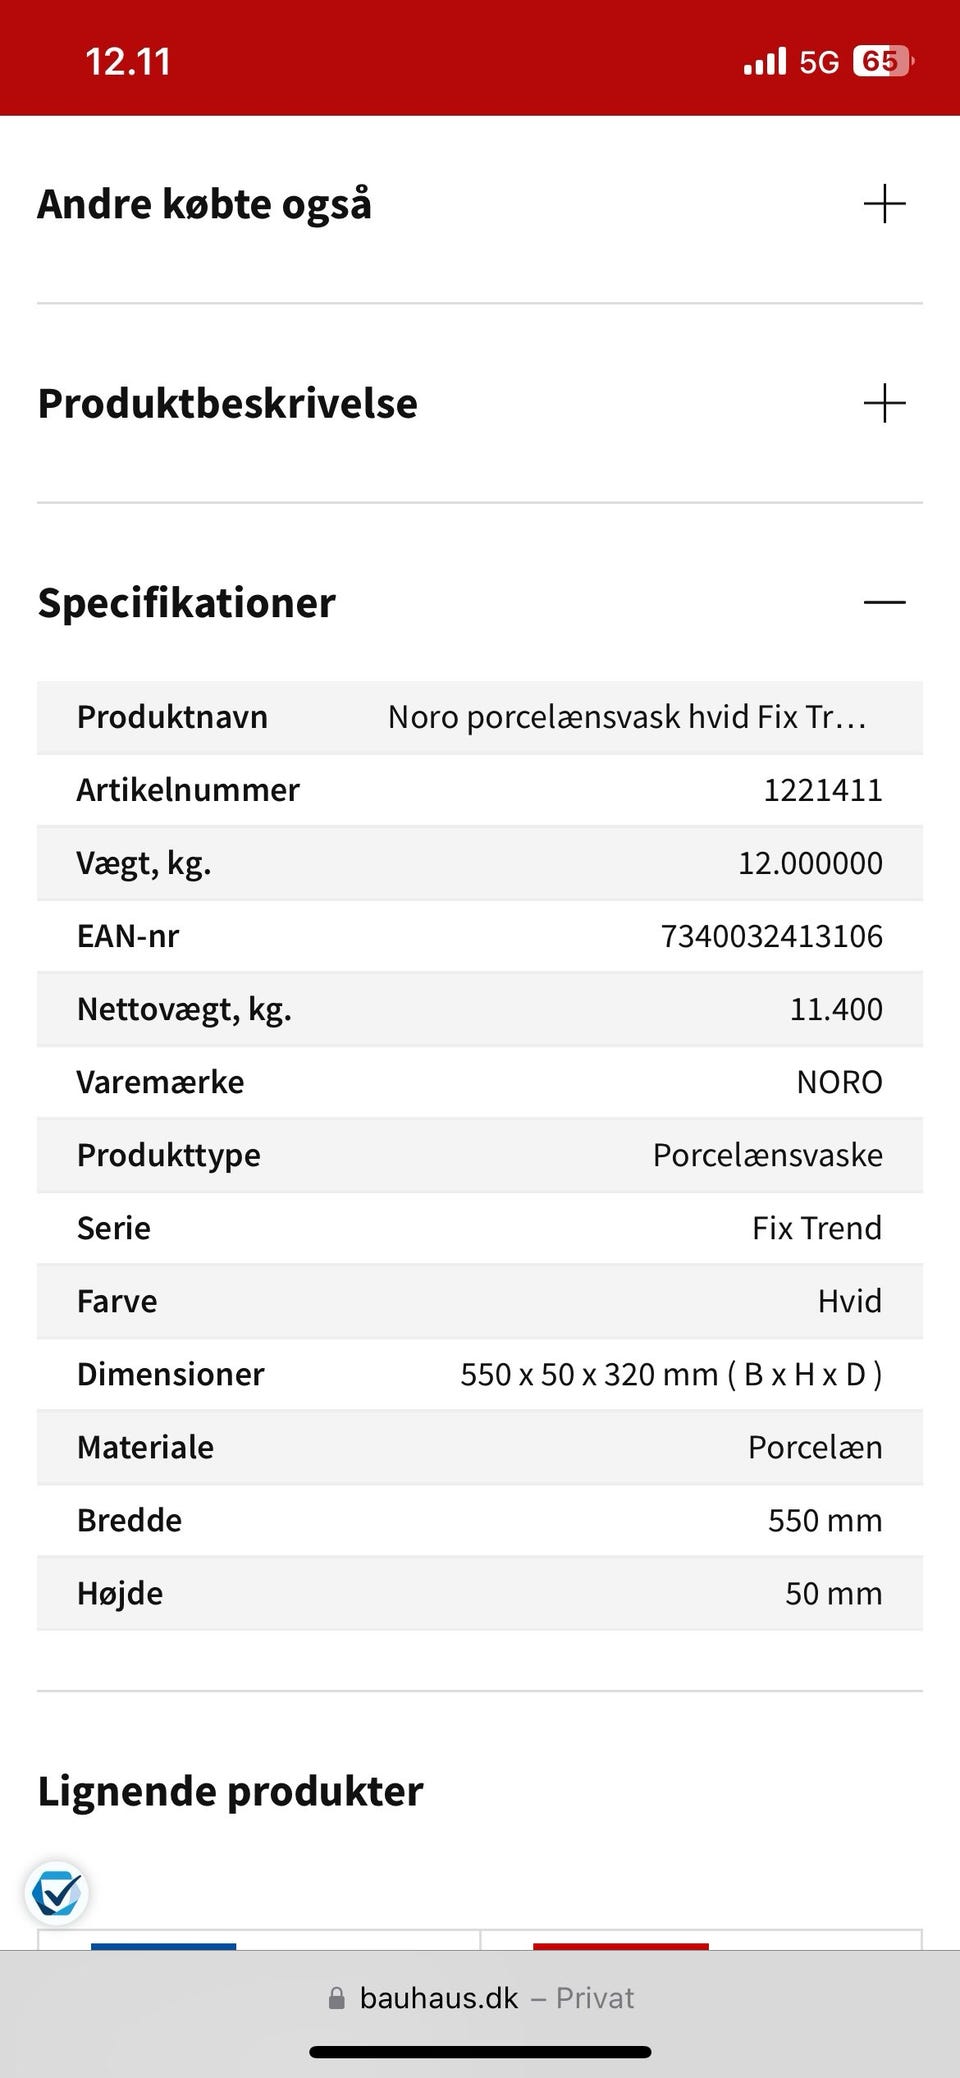Tap the Lignende produkter heading

(x=231, y=1791)
